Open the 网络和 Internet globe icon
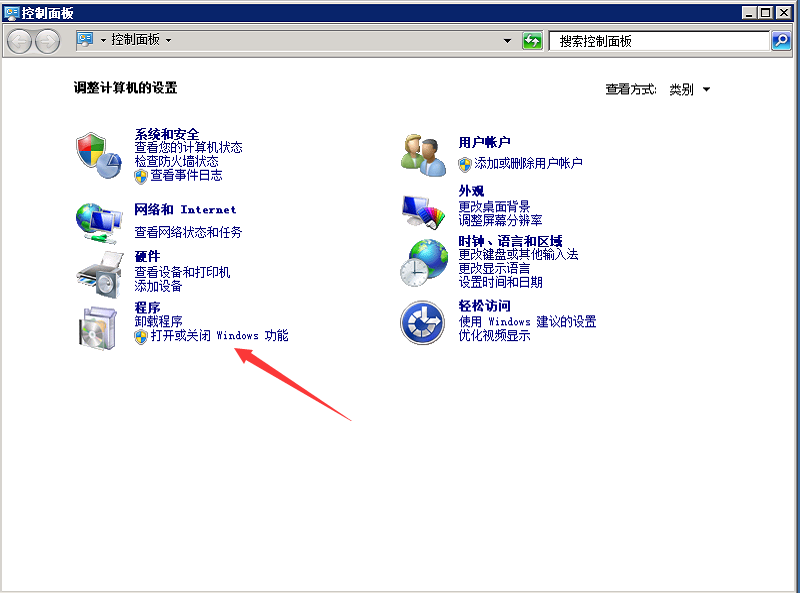 click(x=99, y=224)
